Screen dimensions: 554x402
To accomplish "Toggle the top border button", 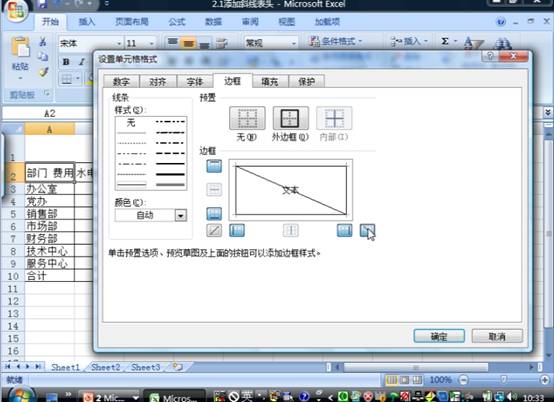I will click(x=214, y=166).
